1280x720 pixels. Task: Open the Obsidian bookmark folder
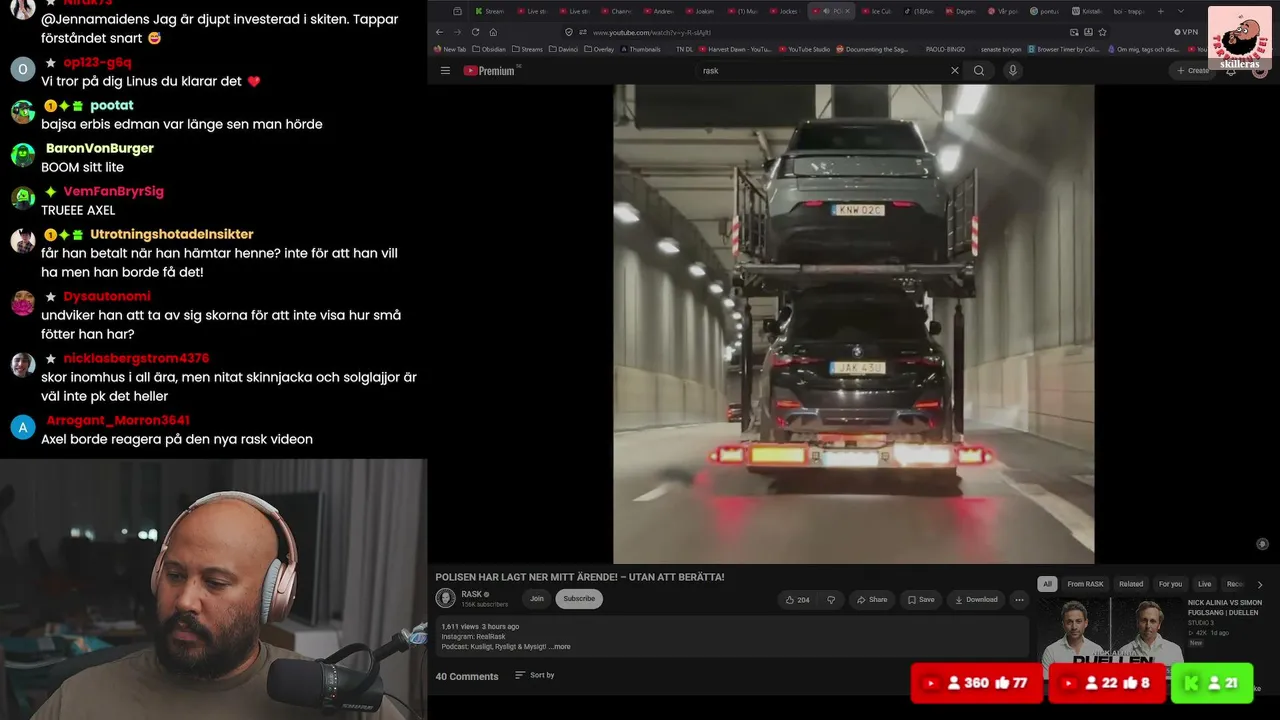pyautogui.click(x=489, y=49)
